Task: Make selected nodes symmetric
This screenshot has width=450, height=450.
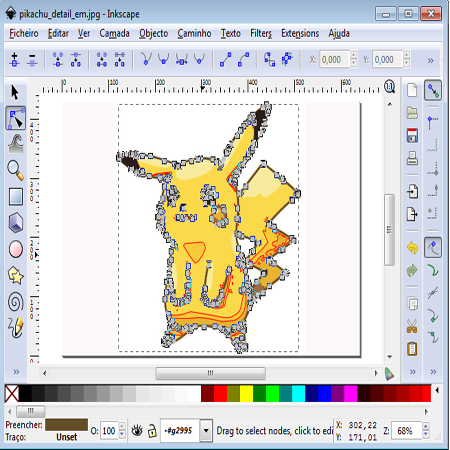Action: [182, 59]
